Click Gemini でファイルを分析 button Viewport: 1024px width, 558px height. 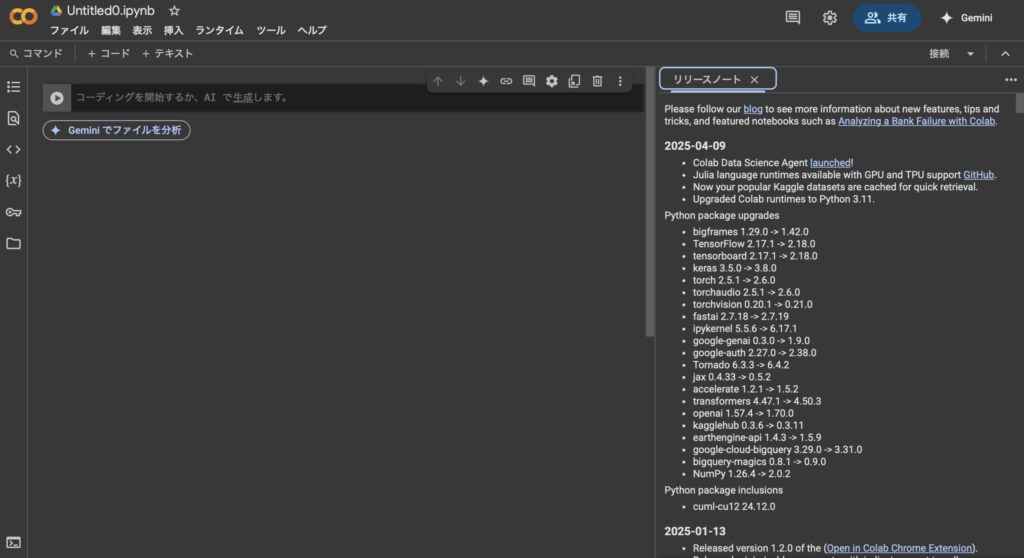tap(116, 130)
